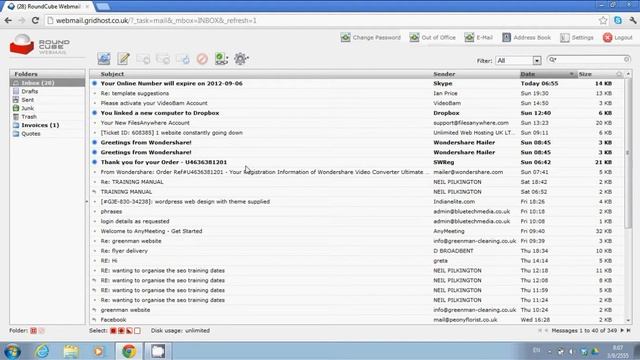The image size is (640, 360).
Task: Click the Reply-all toolbar icon
Action: (163, 59)
